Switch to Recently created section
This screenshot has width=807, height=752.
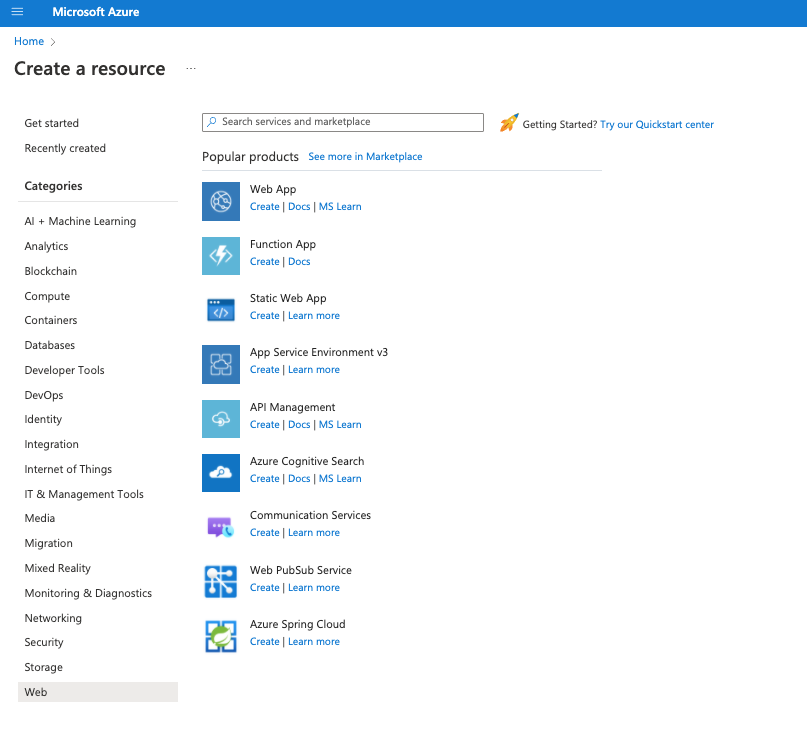click(64, 148)
